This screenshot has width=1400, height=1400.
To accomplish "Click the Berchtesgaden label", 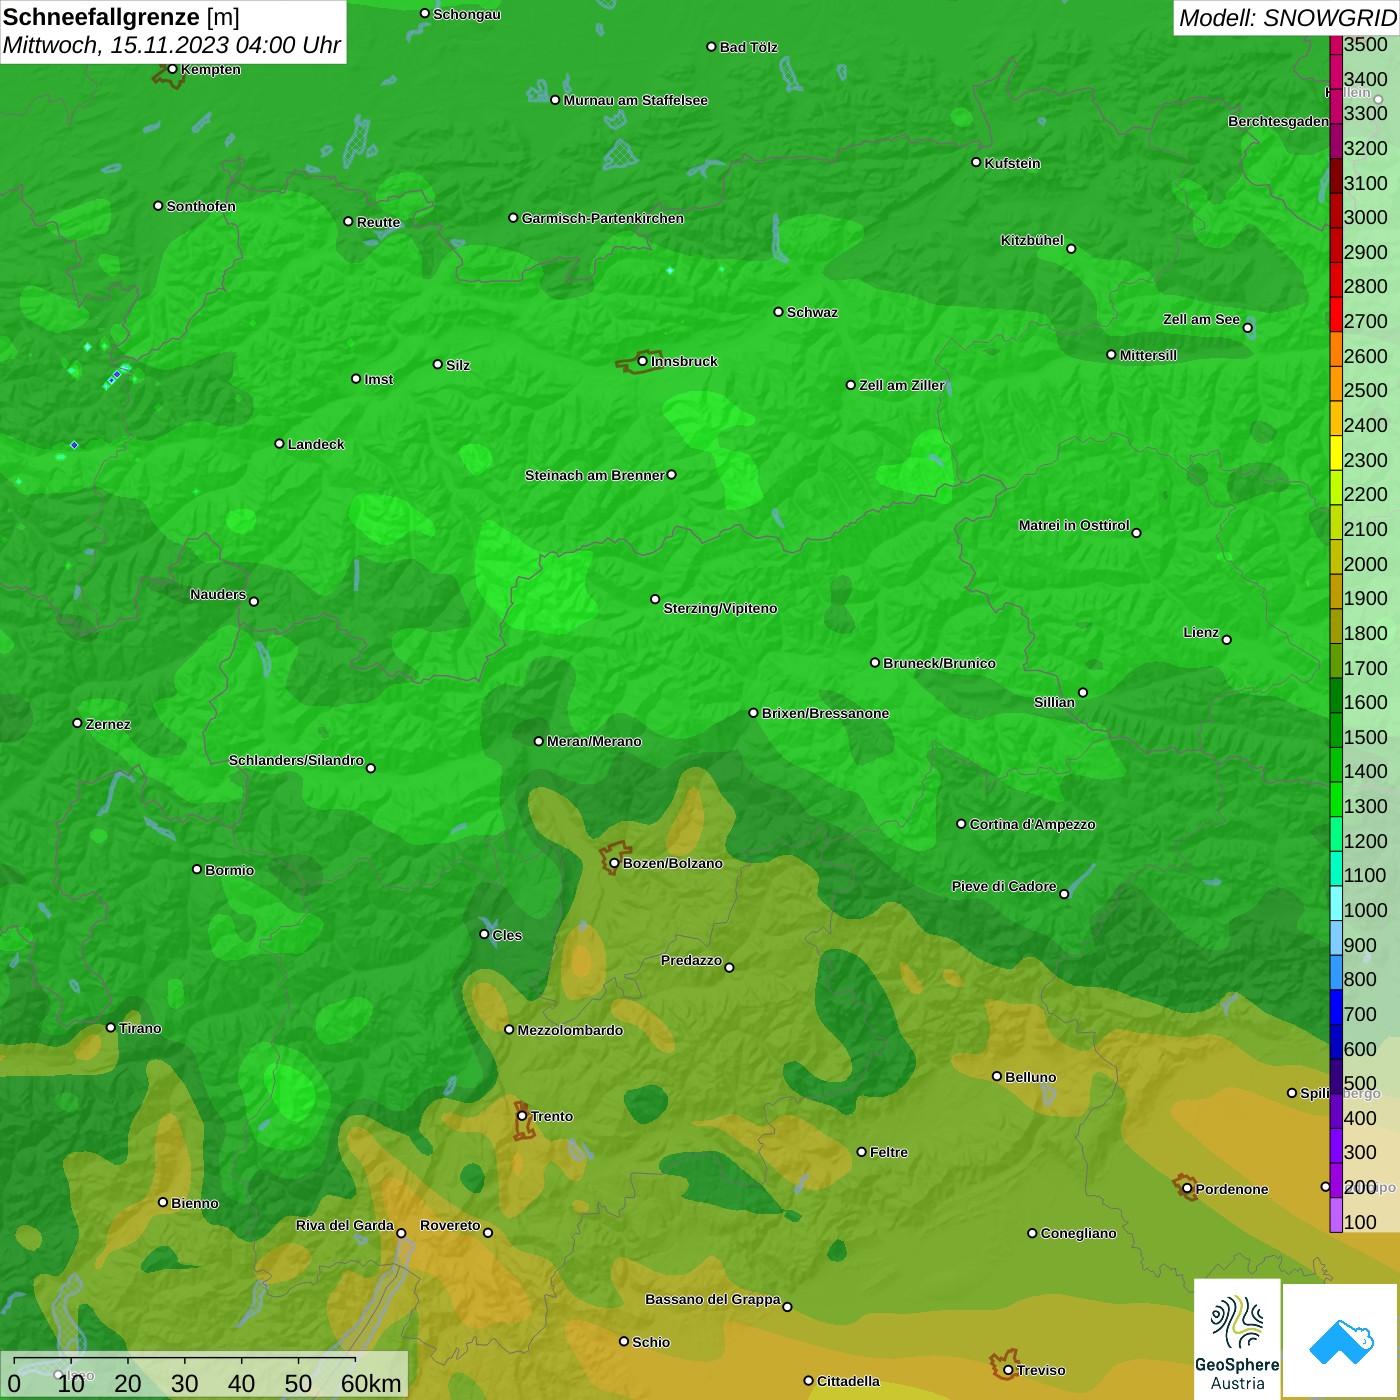I will 1278,121.
